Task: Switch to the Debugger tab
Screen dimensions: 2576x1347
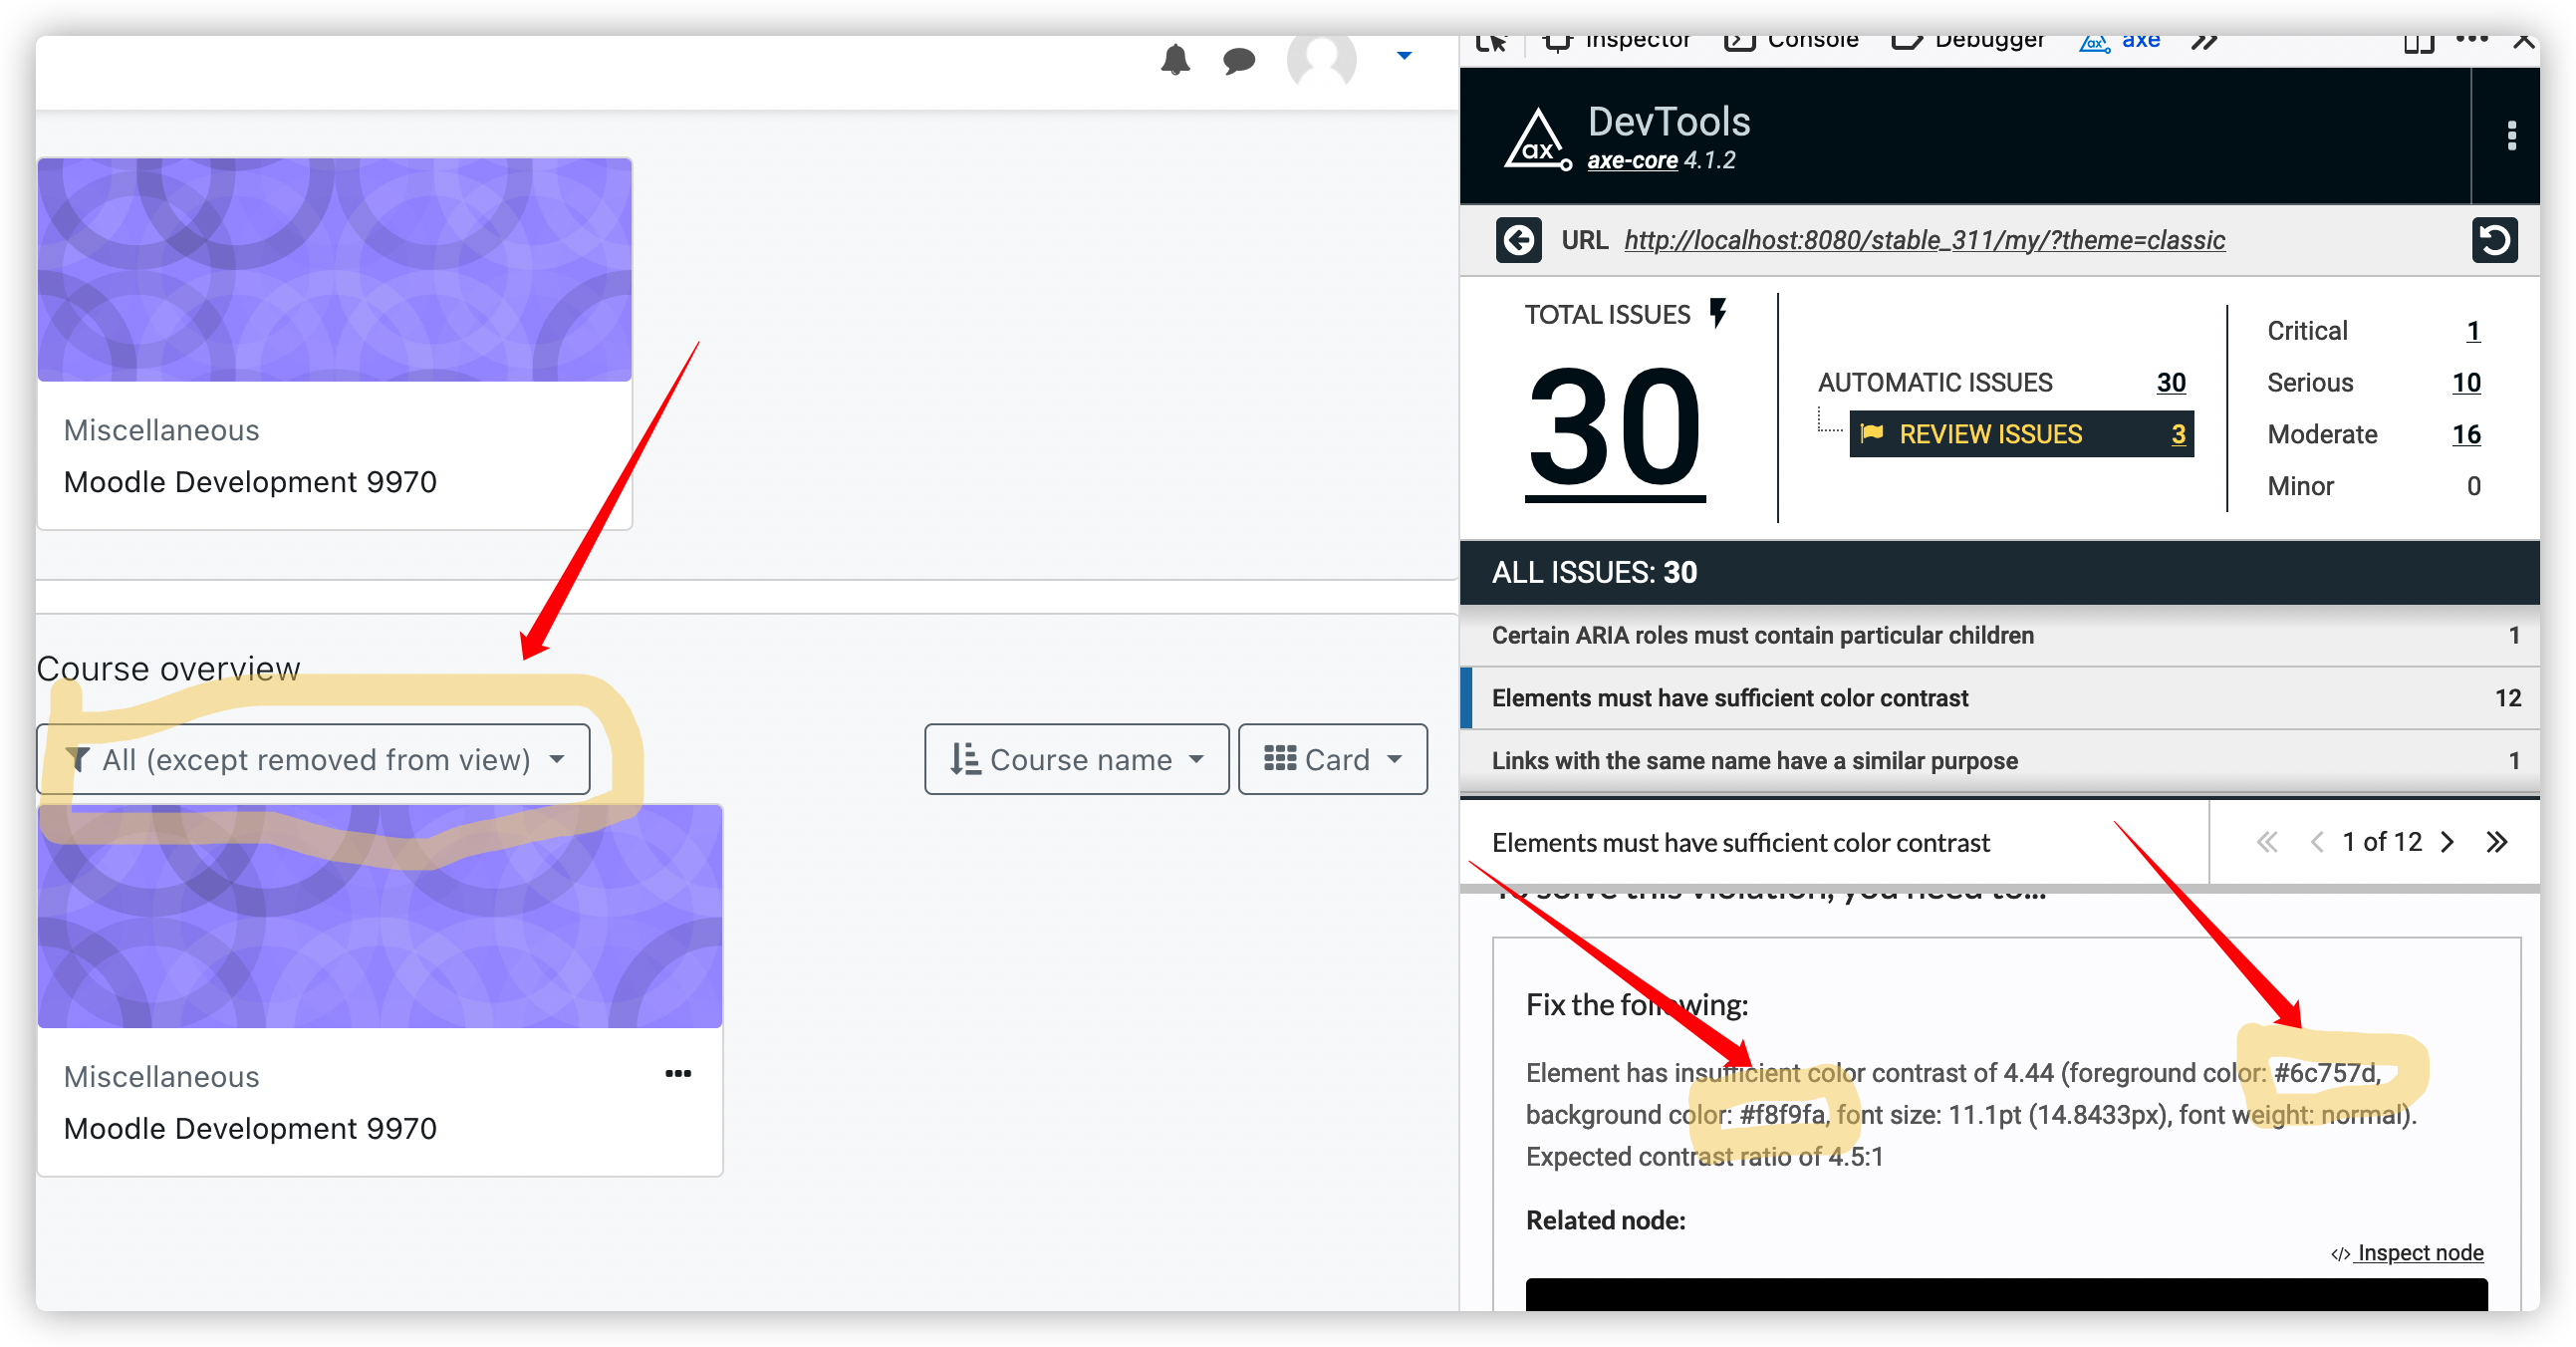Action: 1968,41
